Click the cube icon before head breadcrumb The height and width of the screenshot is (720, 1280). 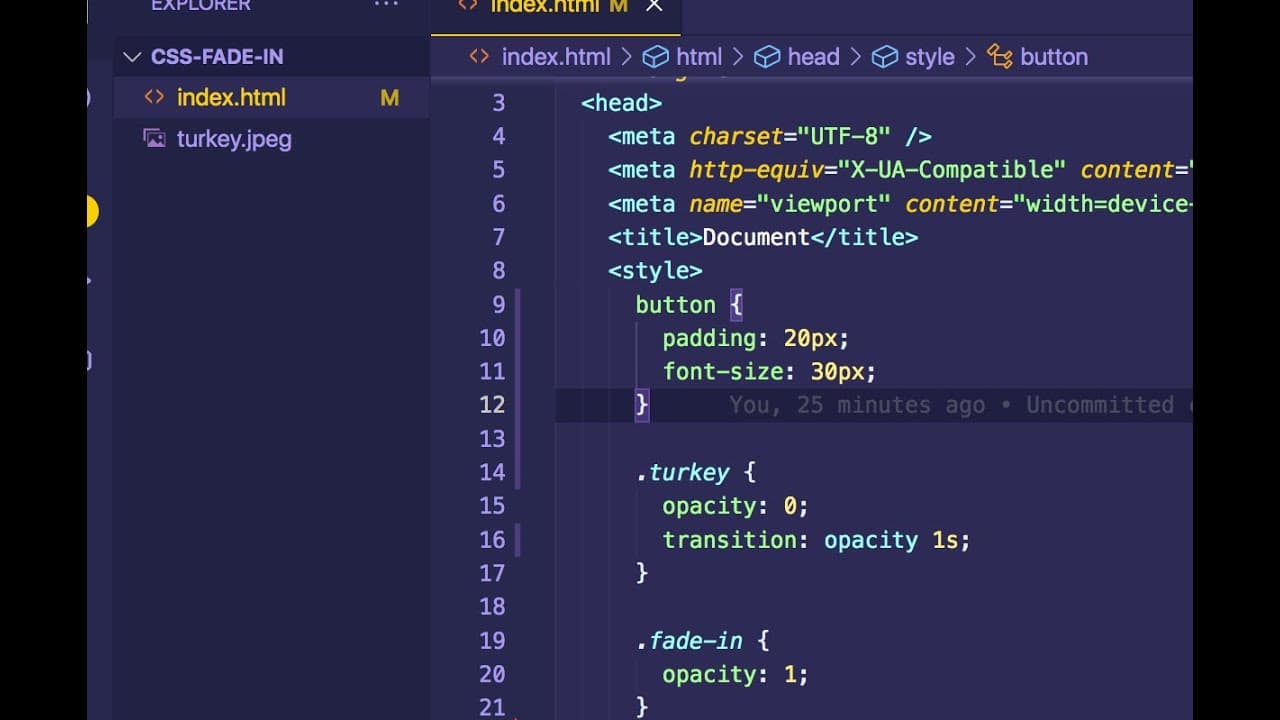(767, 57)
